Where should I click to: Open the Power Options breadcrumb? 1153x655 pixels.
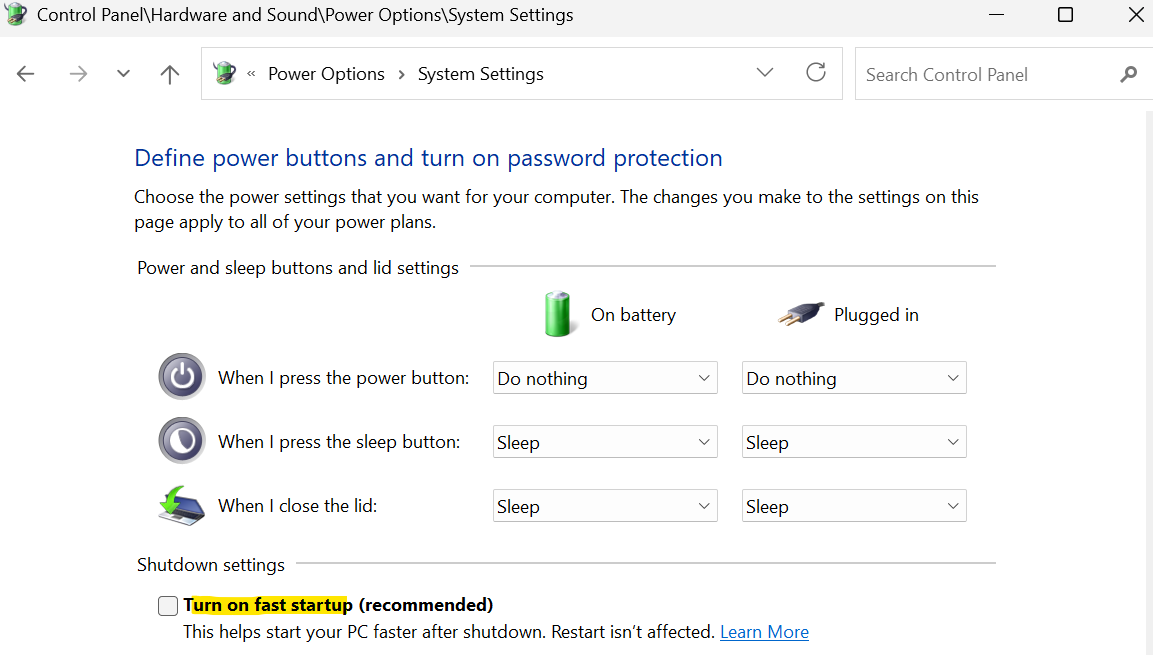click(326, 74)
